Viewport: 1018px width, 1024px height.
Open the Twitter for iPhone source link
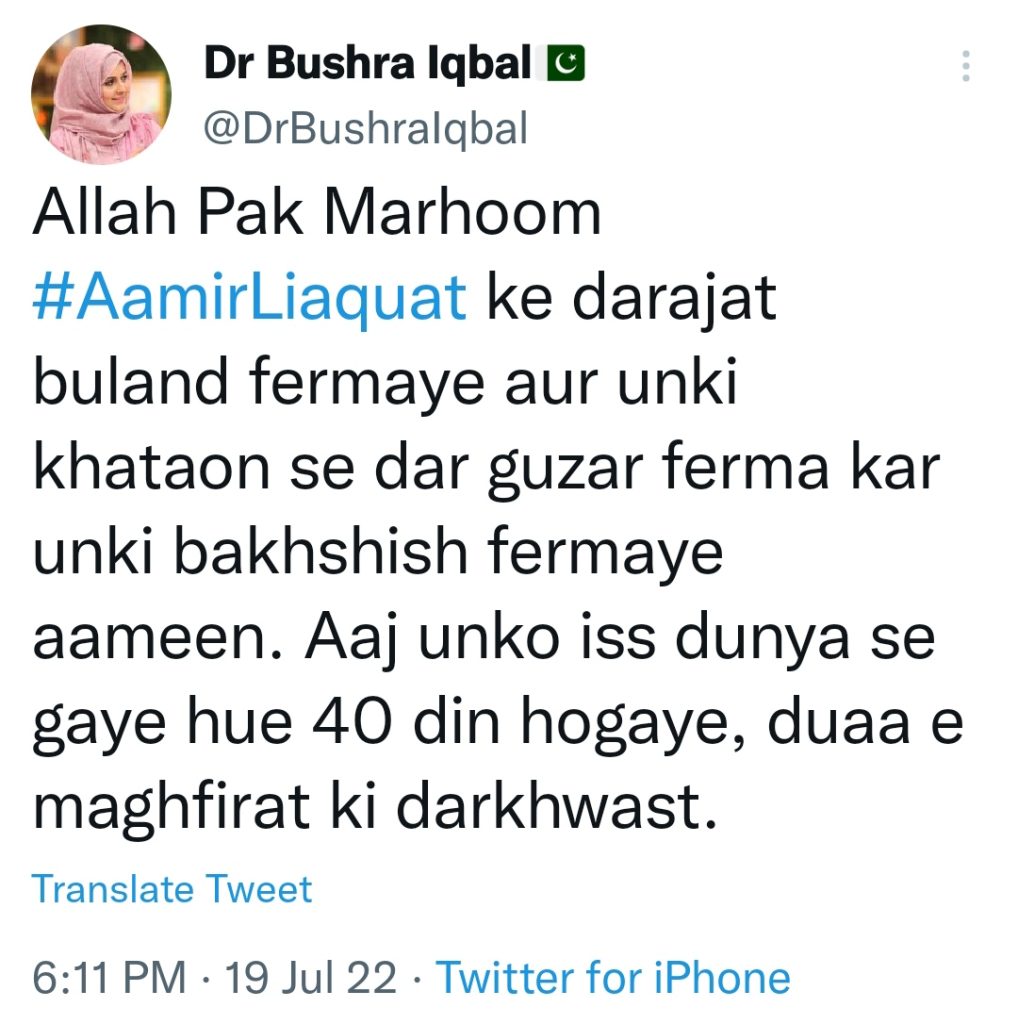613,978
